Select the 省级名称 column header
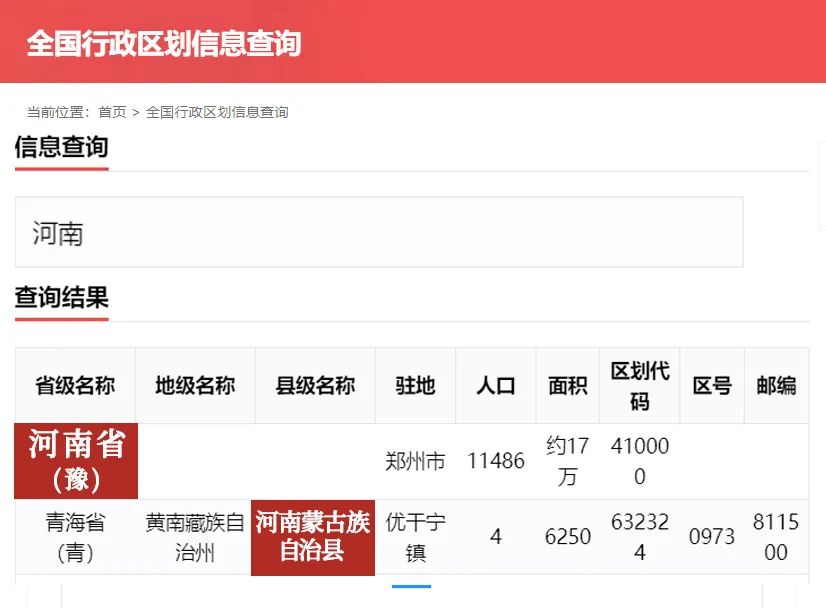The image size is (826, 608). click(x=75, y=386)
